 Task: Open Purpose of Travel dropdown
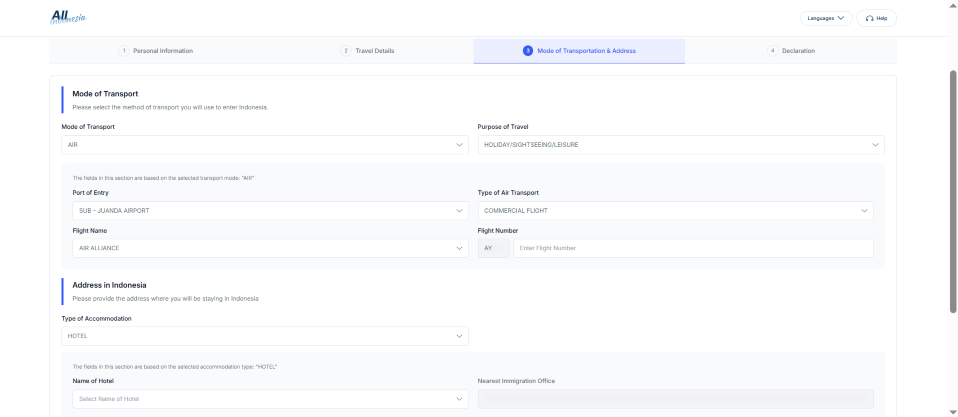pyautogui.click(x=681, y=145)
